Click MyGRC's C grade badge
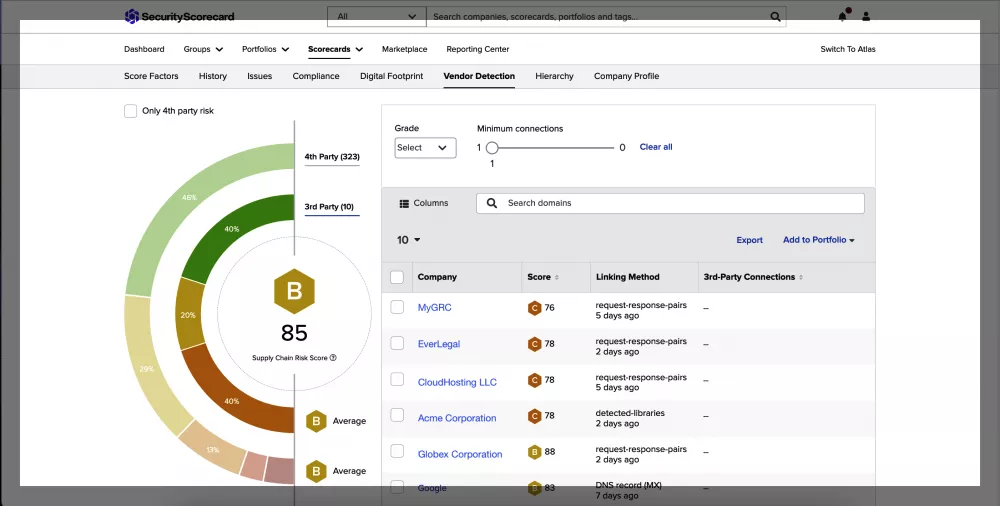This screenshot has width=1000, height=506. (534, 308)
